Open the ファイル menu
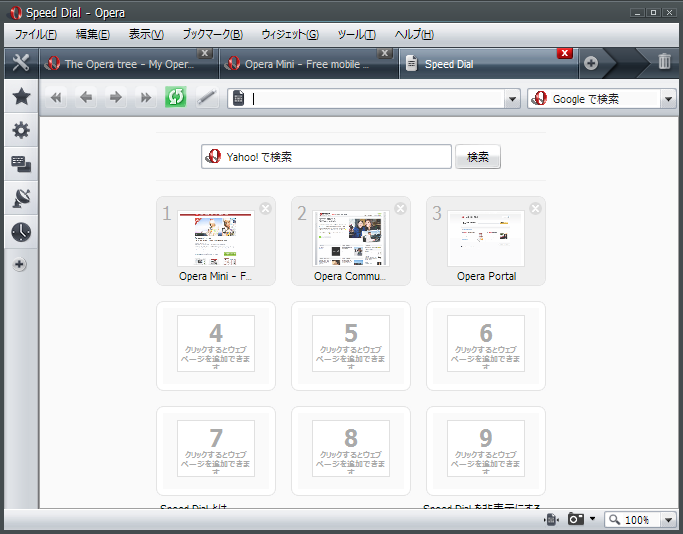This screenshot has width=683, height=534. pos(36,34)
